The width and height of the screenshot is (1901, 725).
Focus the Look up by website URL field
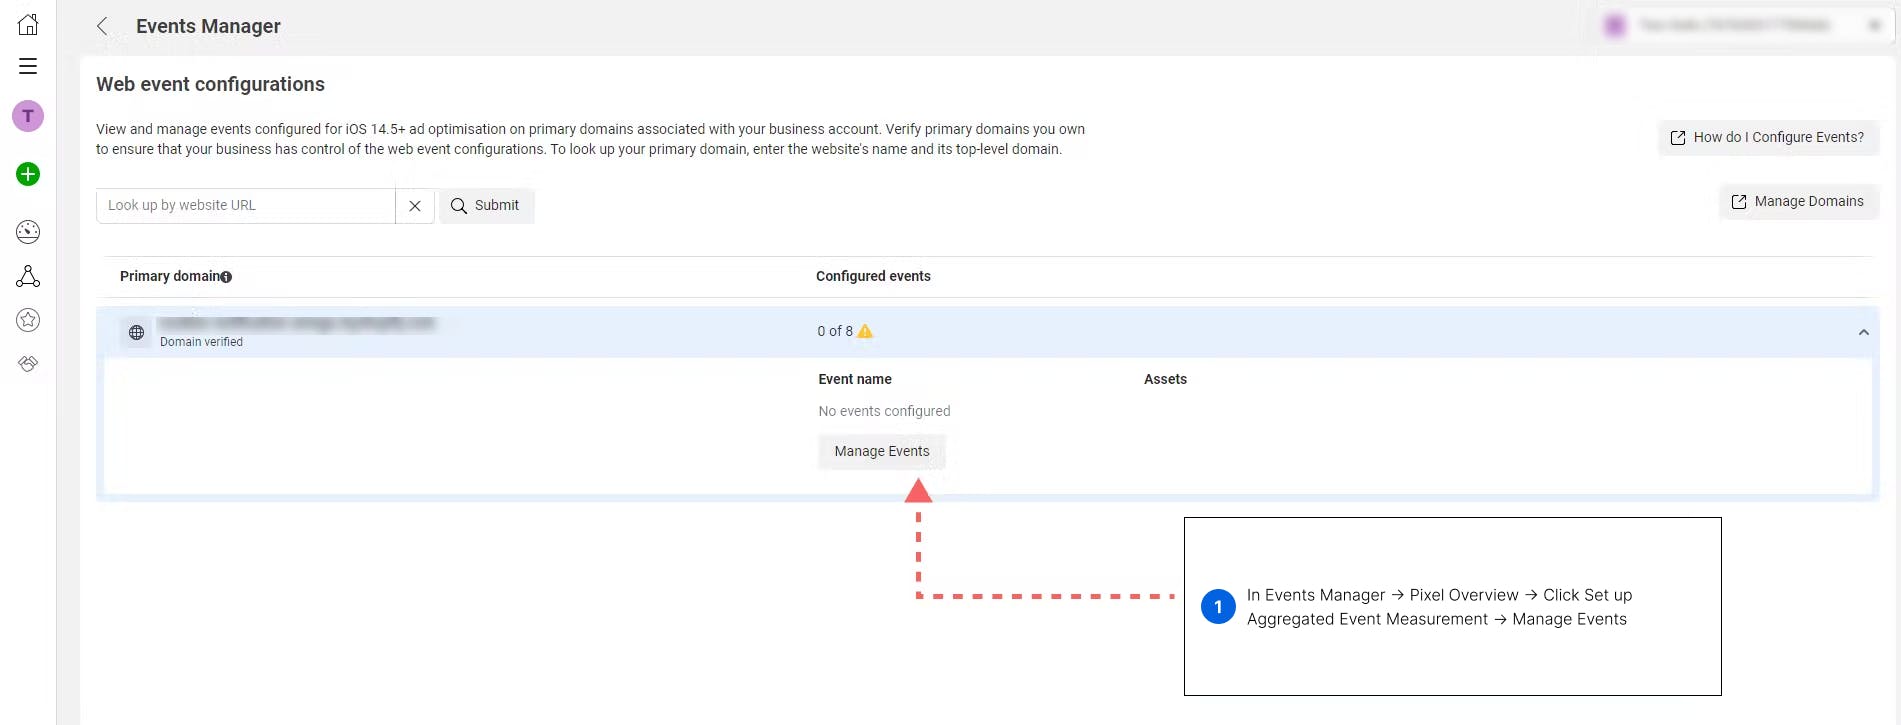(x=246, y=206)
